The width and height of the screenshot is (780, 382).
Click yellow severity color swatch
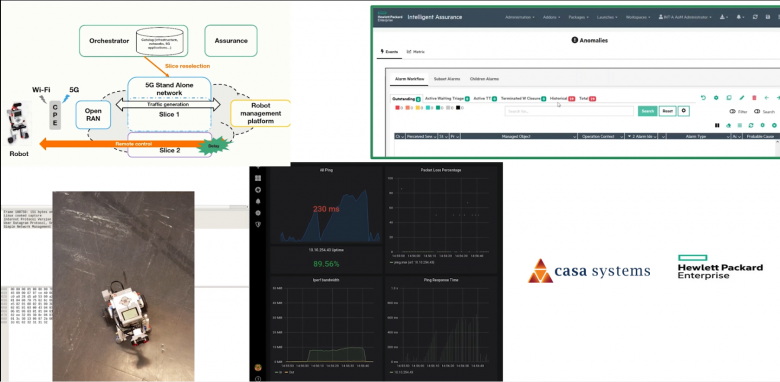tap(418, 107)
